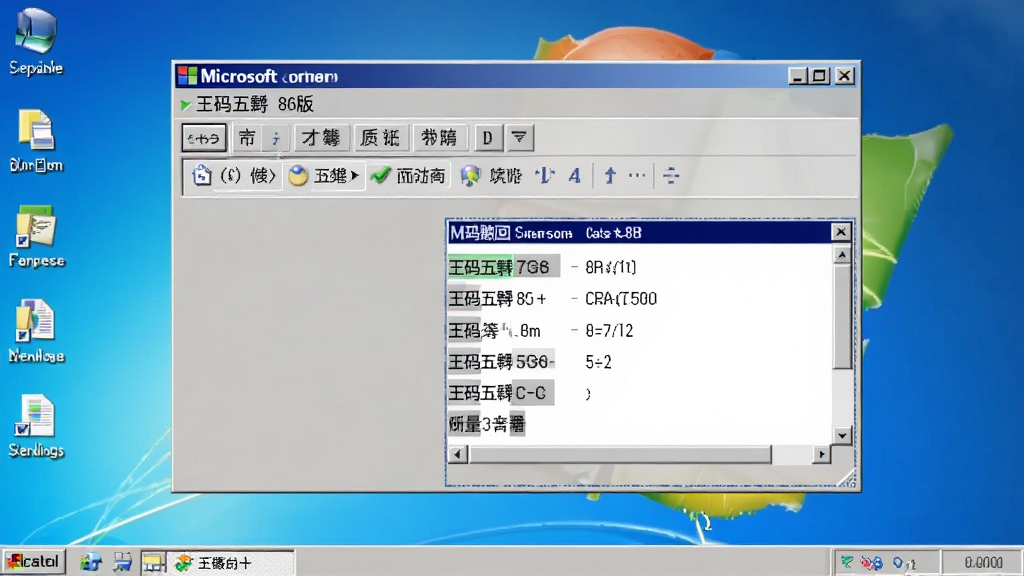Click the document home icon on second toolbar

click(x=201, y=175)
